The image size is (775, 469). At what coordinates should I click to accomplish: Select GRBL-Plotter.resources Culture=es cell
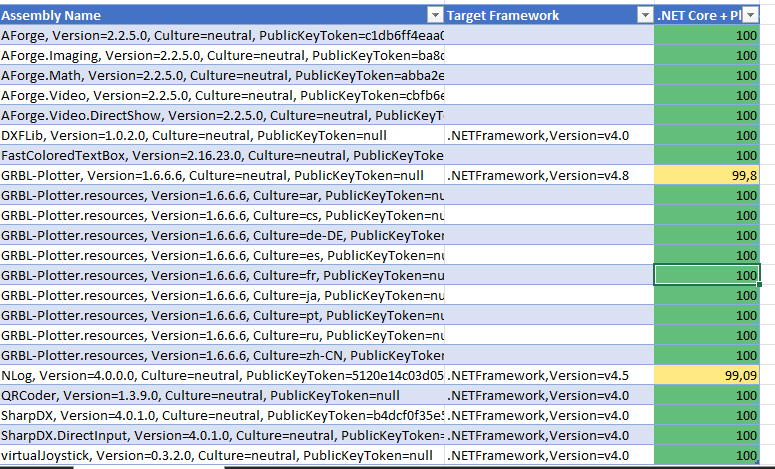coord(222,256)
